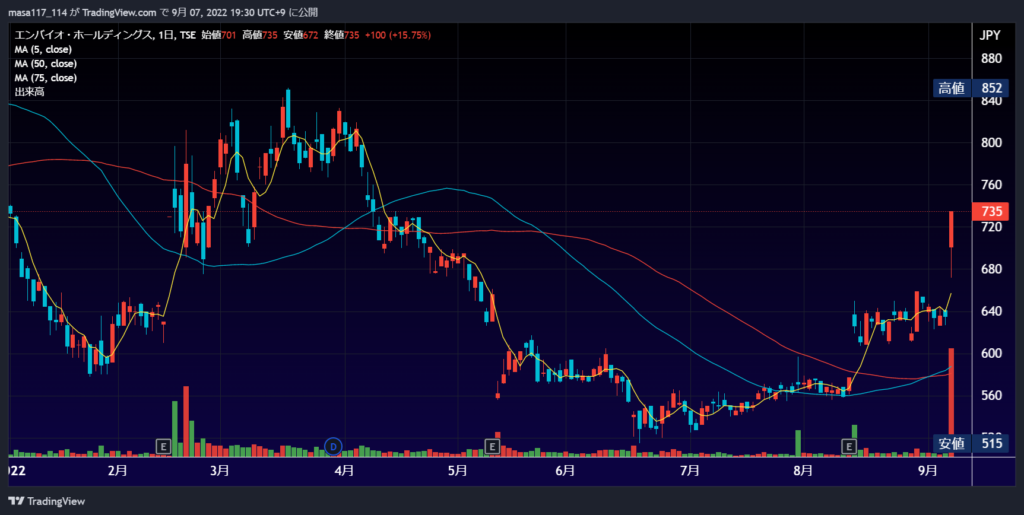The height and width of the screenshot is (515, 1024).
Task: Click the 3月 label on time axis
Action: (x=220, y=470)
